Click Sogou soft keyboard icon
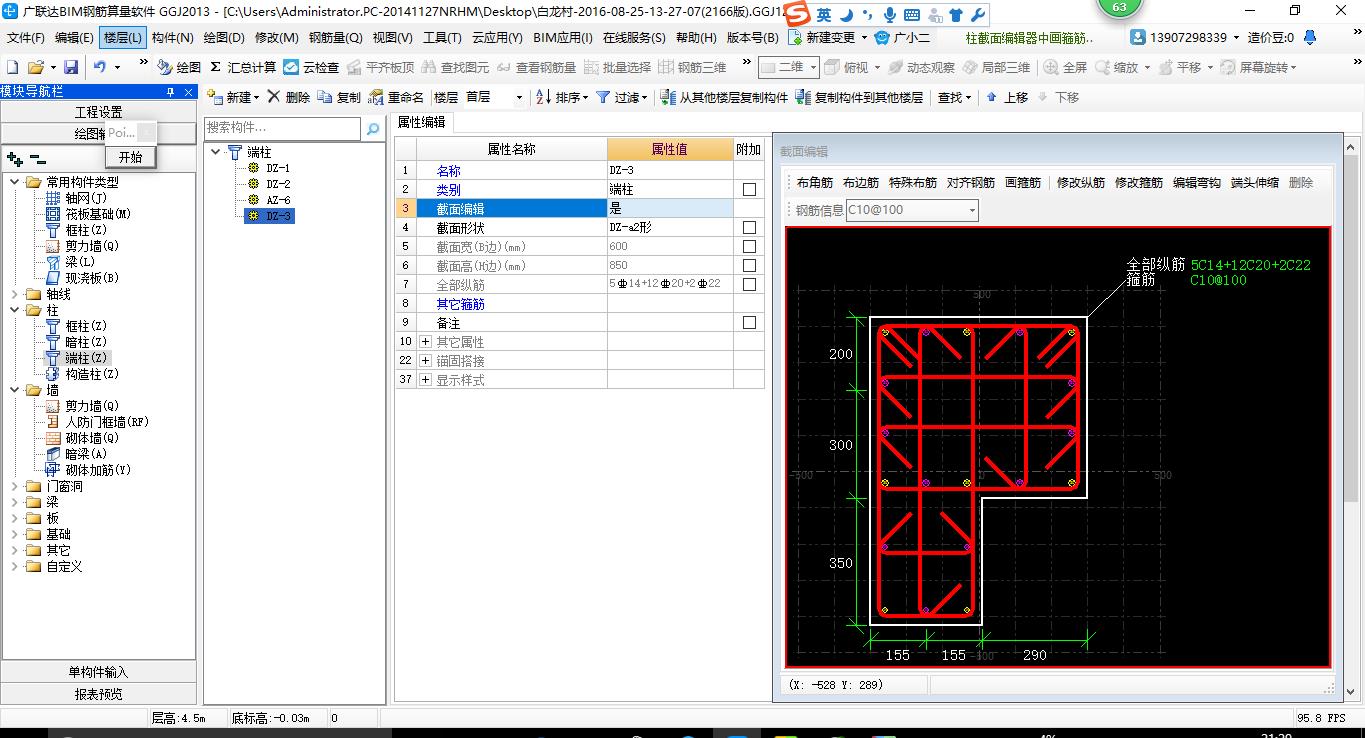 (x=912, y=15)
